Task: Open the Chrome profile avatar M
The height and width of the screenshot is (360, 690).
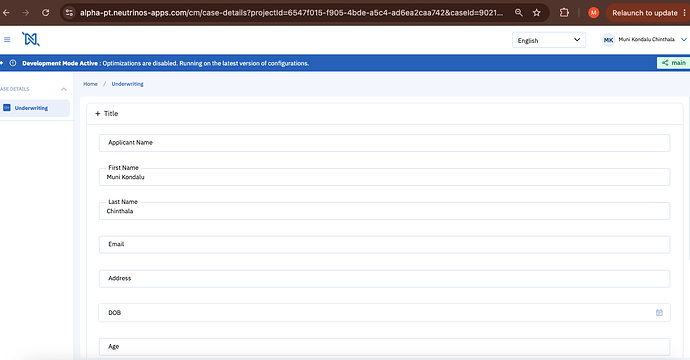Action: coord(593,13)
